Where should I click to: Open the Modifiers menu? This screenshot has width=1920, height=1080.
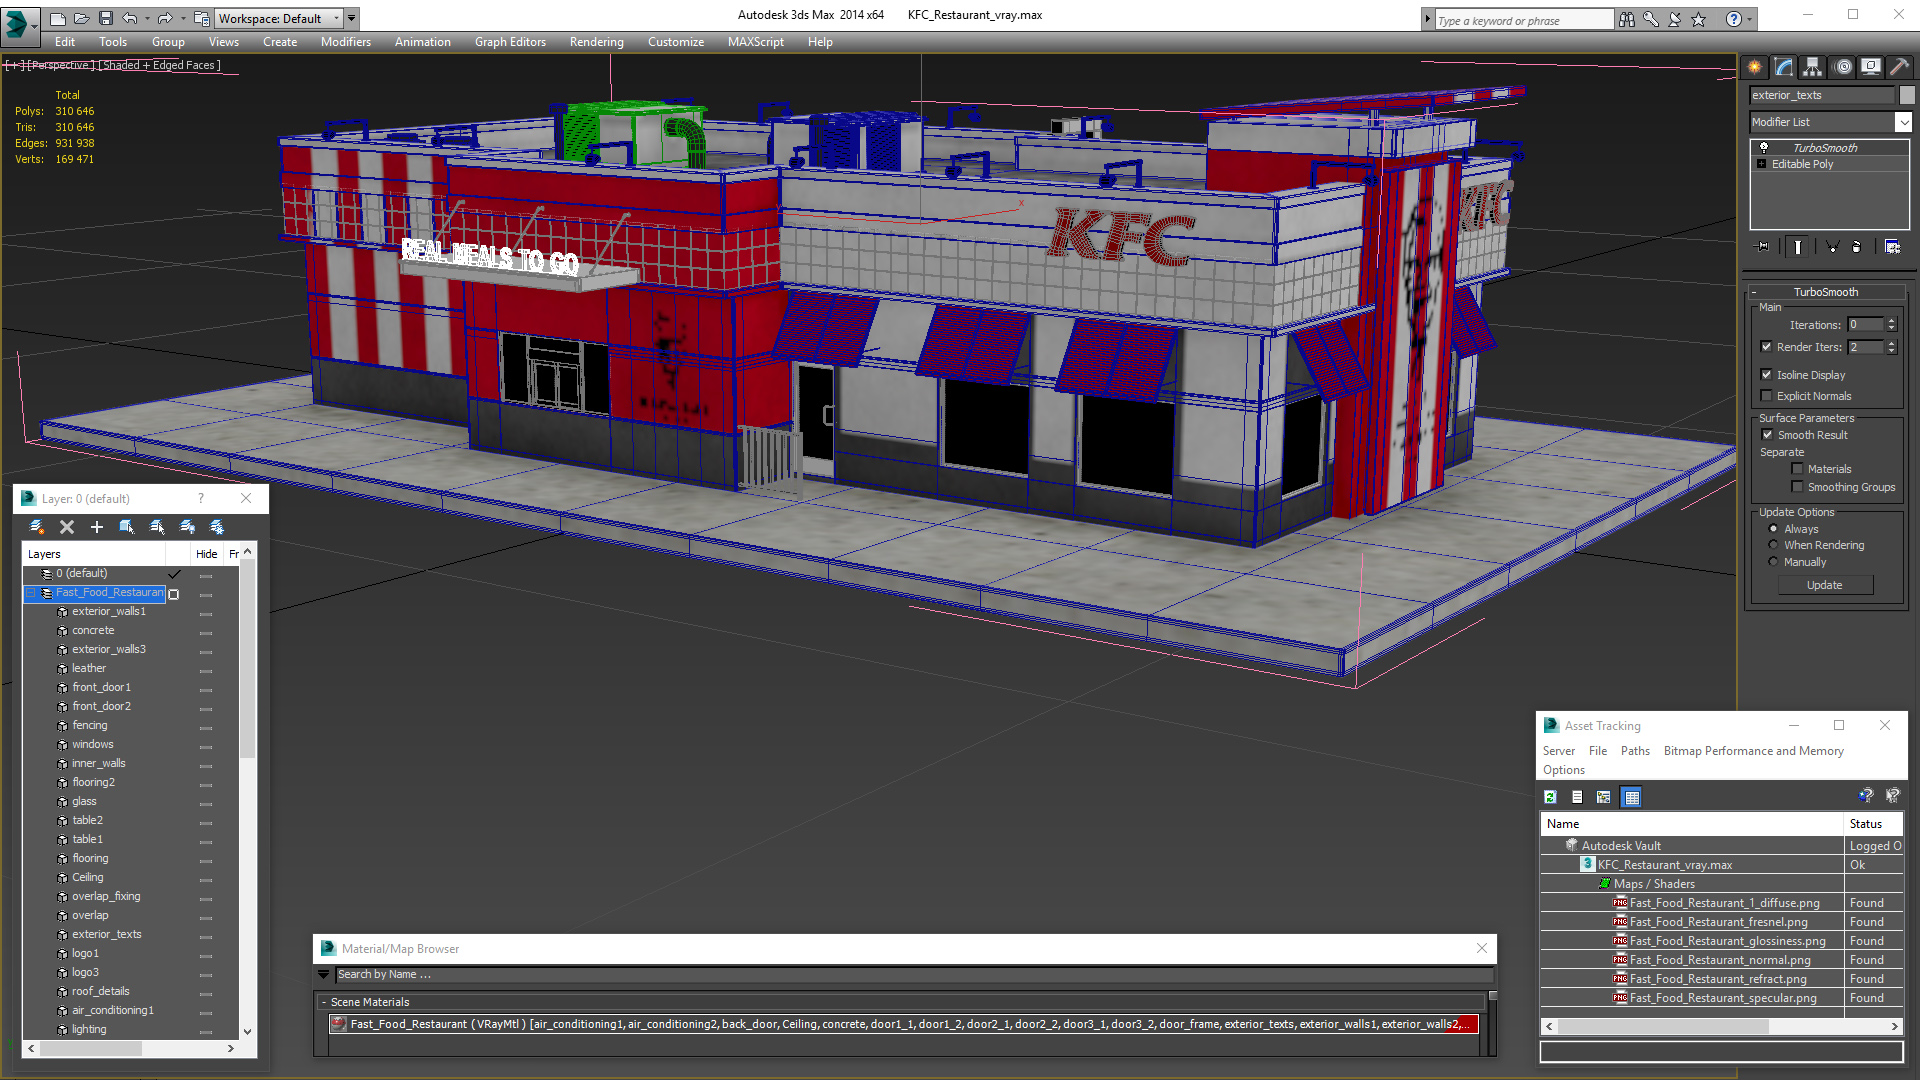tap(346, 42)
